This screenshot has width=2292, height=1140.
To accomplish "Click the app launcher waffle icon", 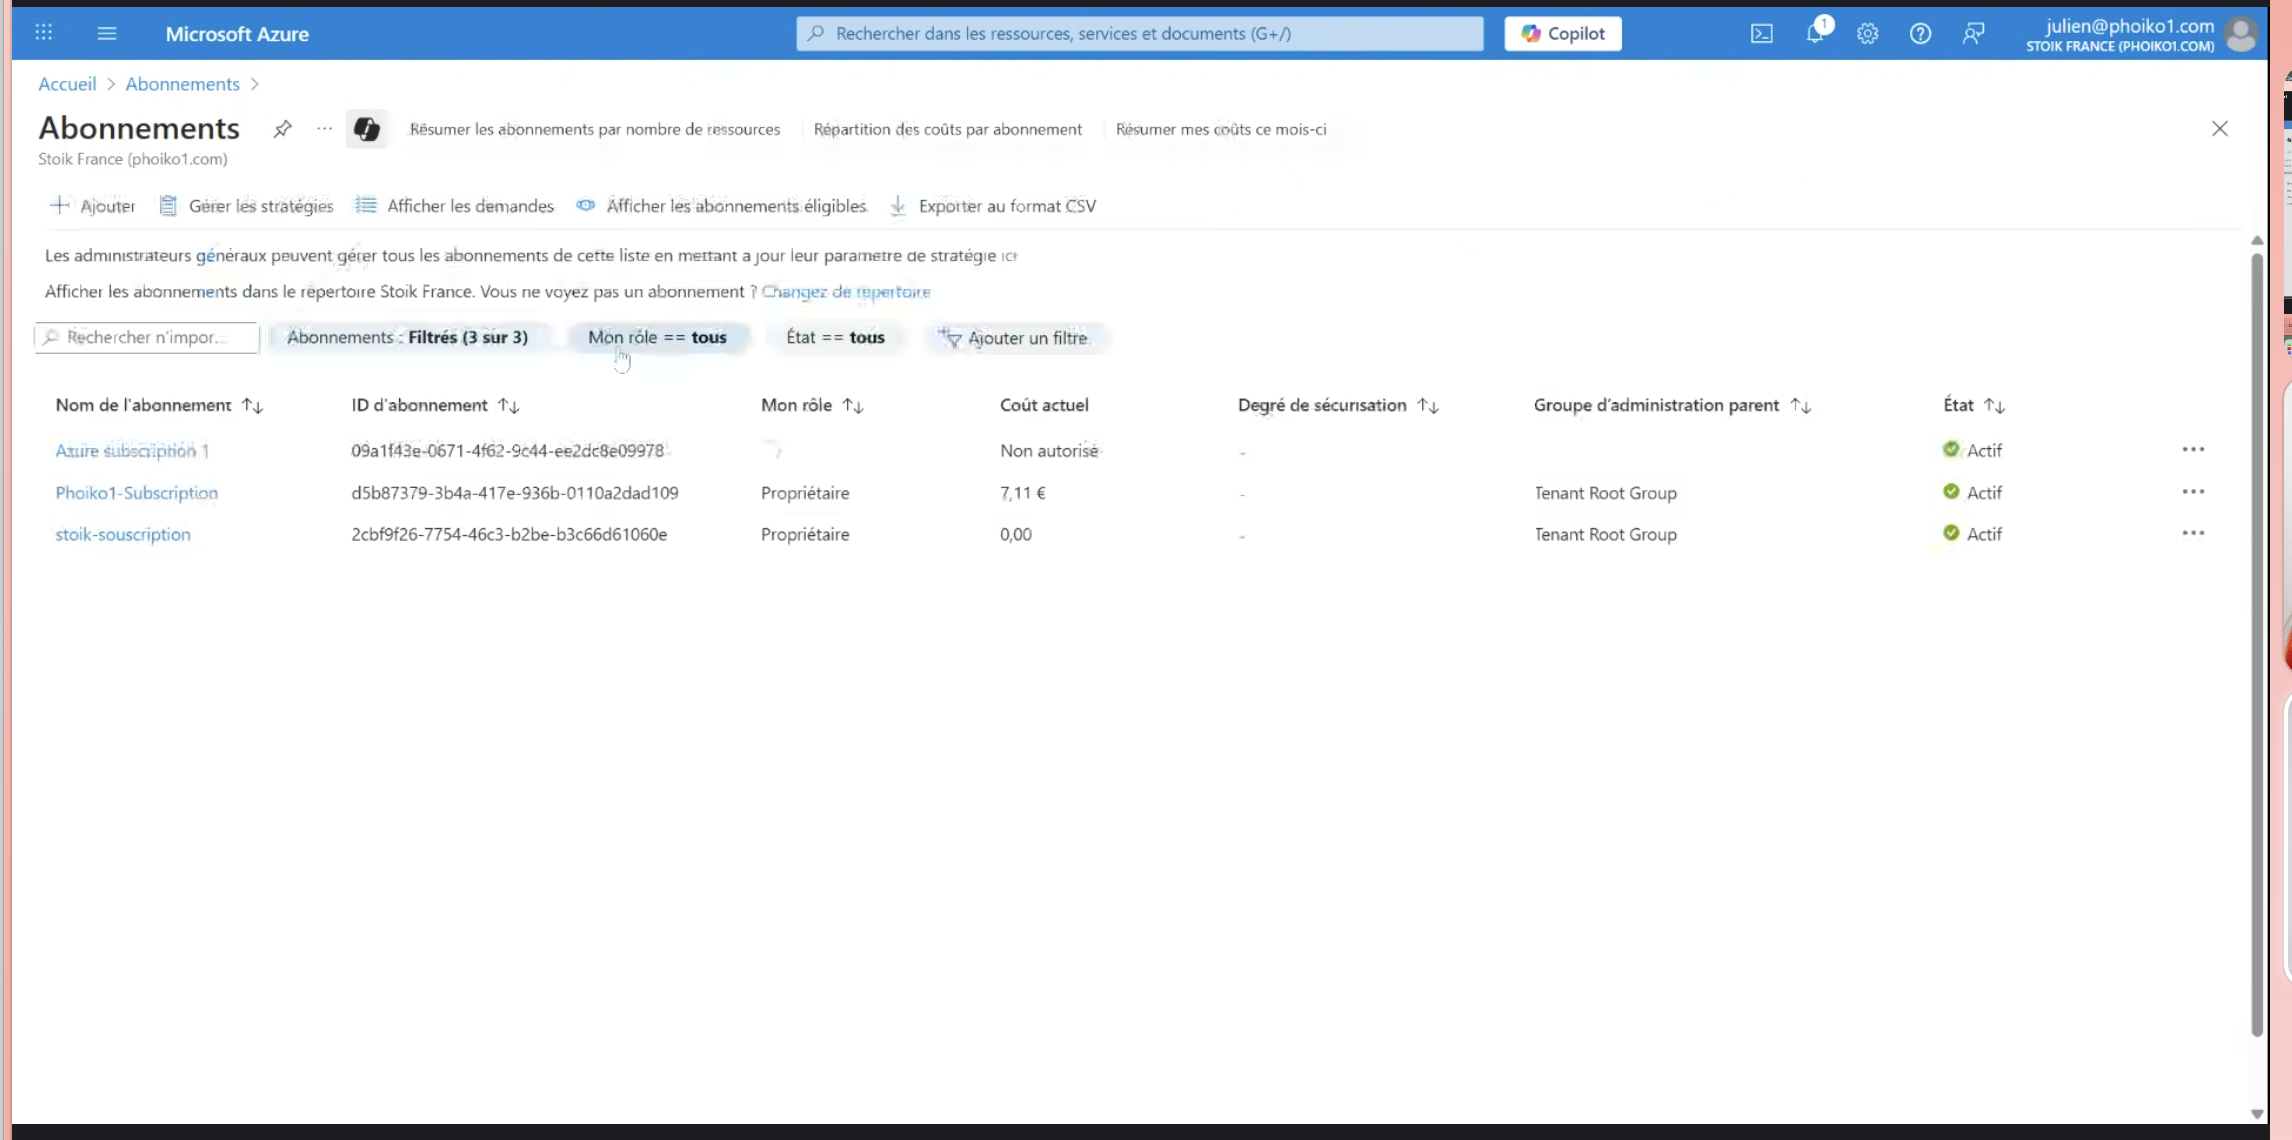I will click(x=44, y=33).
